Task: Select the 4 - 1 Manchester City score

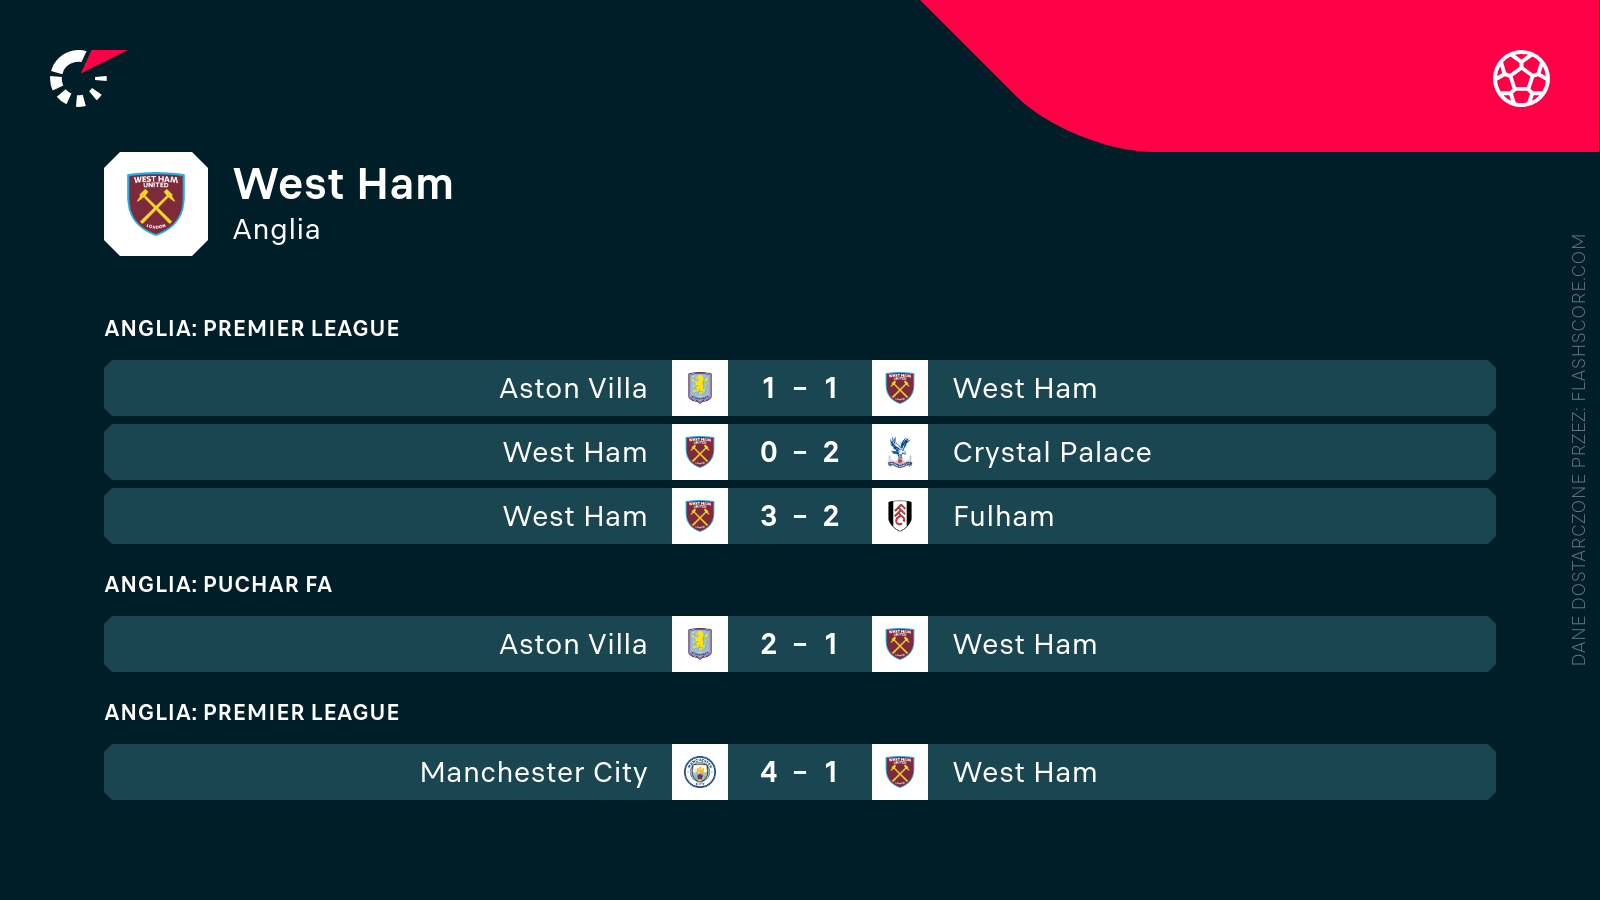Action: [x=800, y=772]
